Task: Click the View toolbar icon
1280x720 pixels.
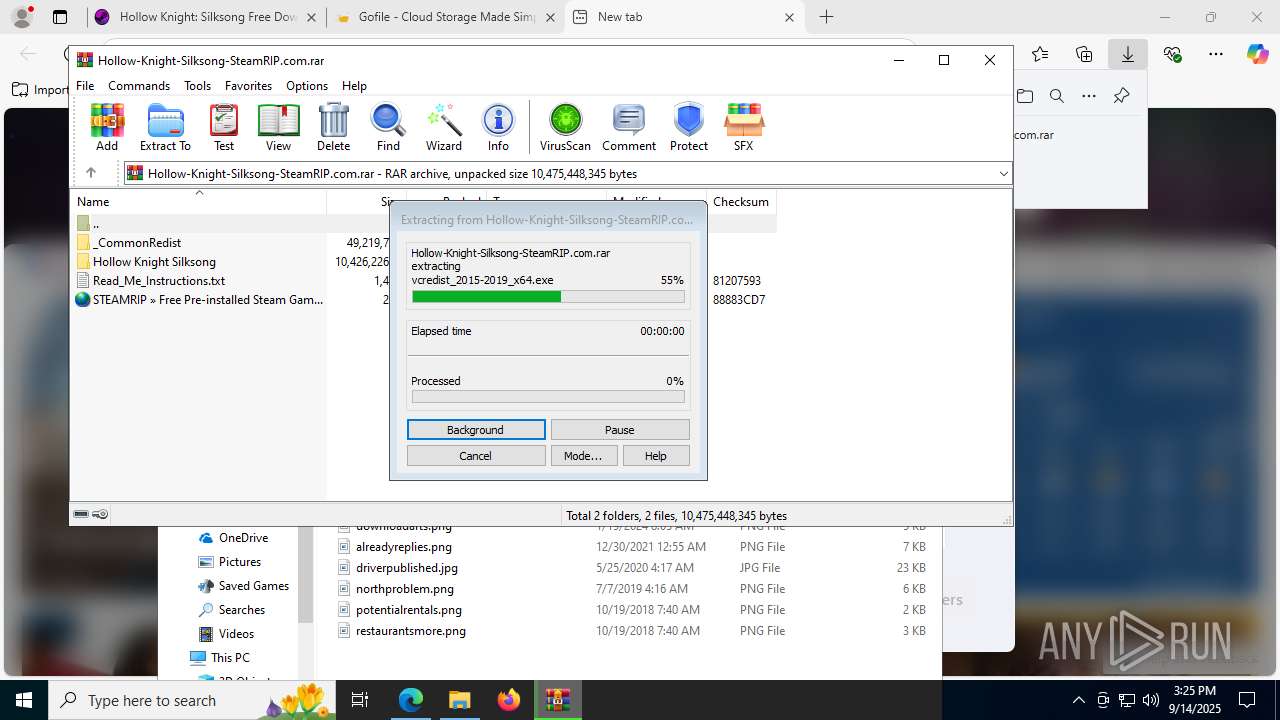Action: tap(278, 127)
